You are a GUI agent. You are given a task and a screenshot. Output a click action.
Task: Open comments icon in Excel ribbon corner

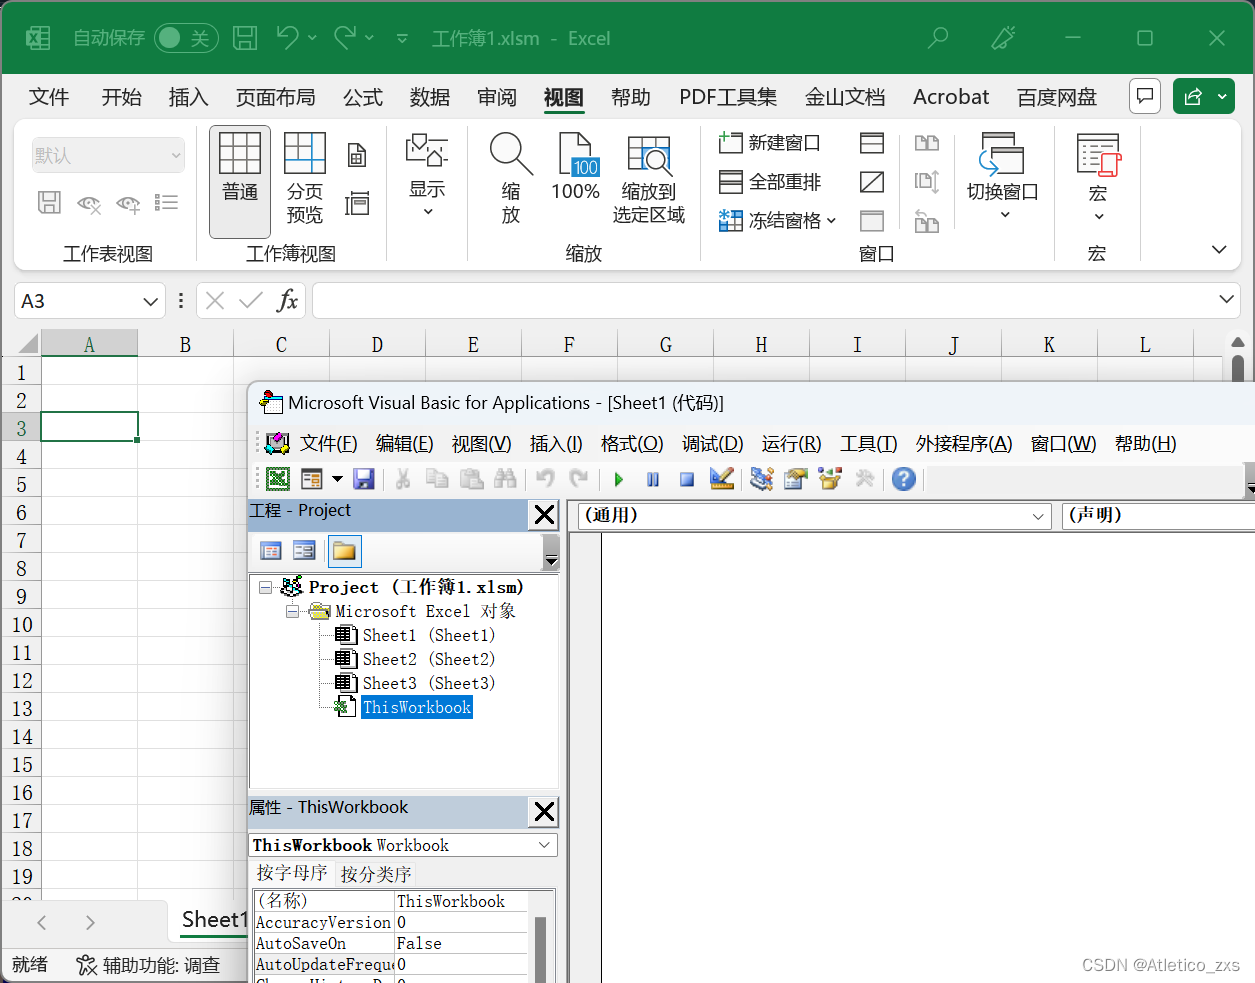coord(1145,96)
